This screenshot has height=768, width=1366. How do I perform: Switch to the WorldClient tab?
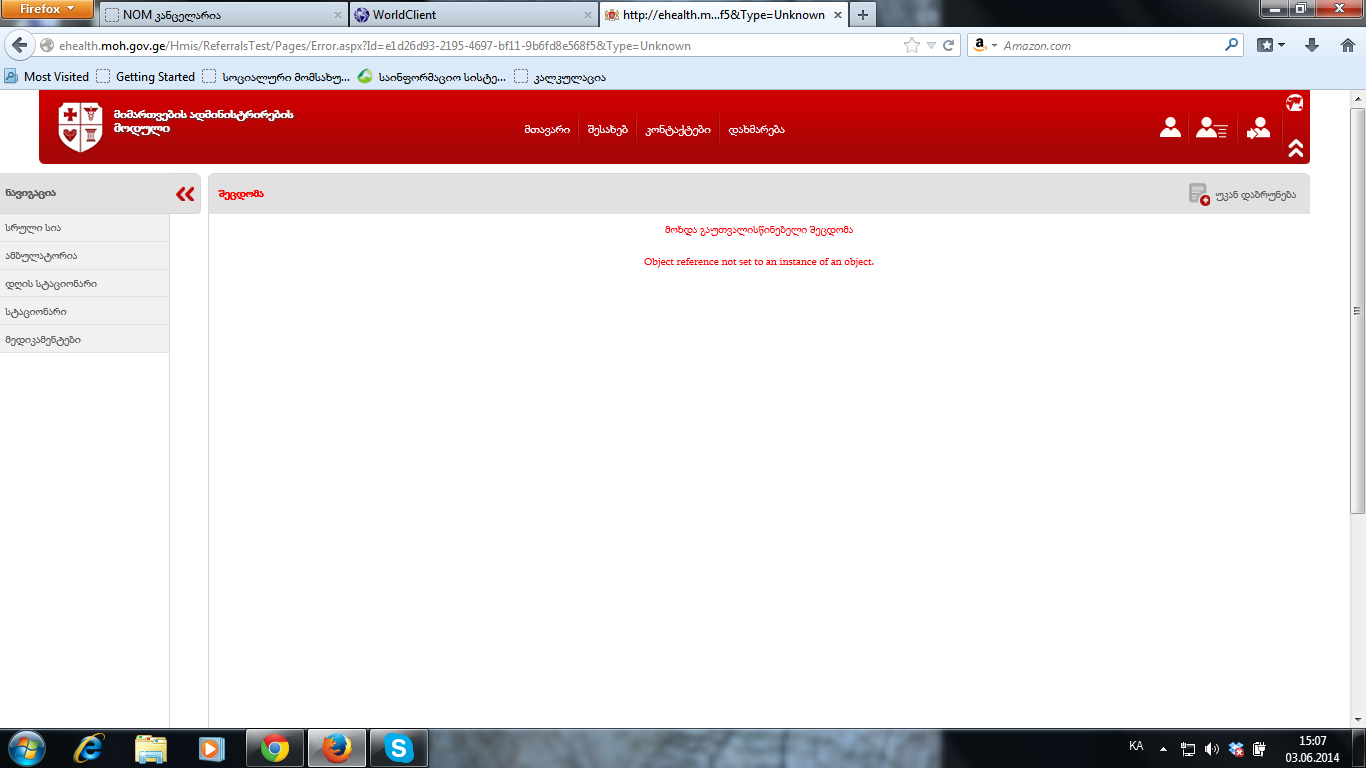click(x=465, y=15)
